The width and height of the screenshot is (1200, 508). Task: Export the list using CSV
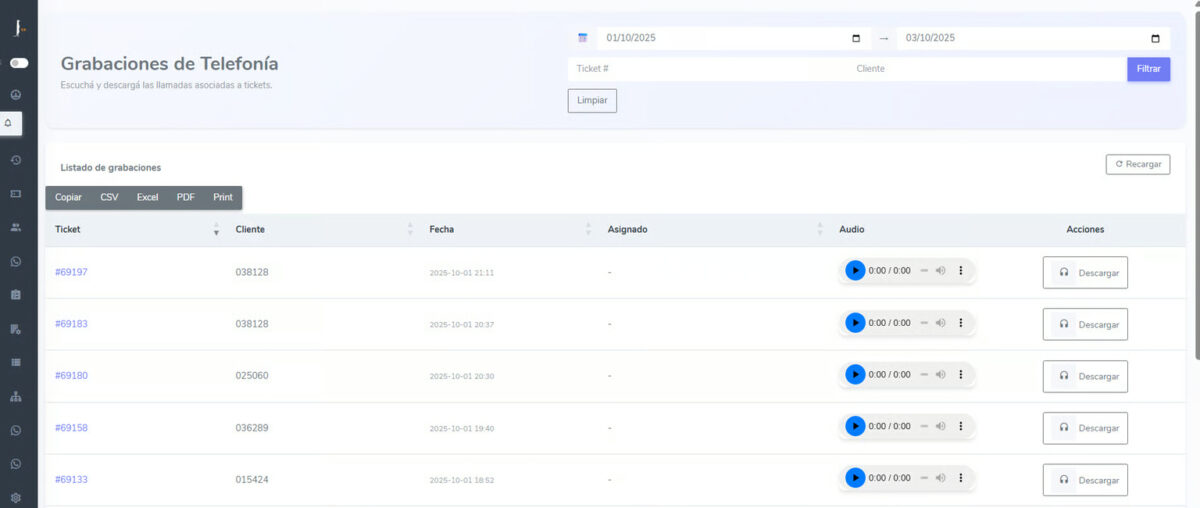click(109, 198)
